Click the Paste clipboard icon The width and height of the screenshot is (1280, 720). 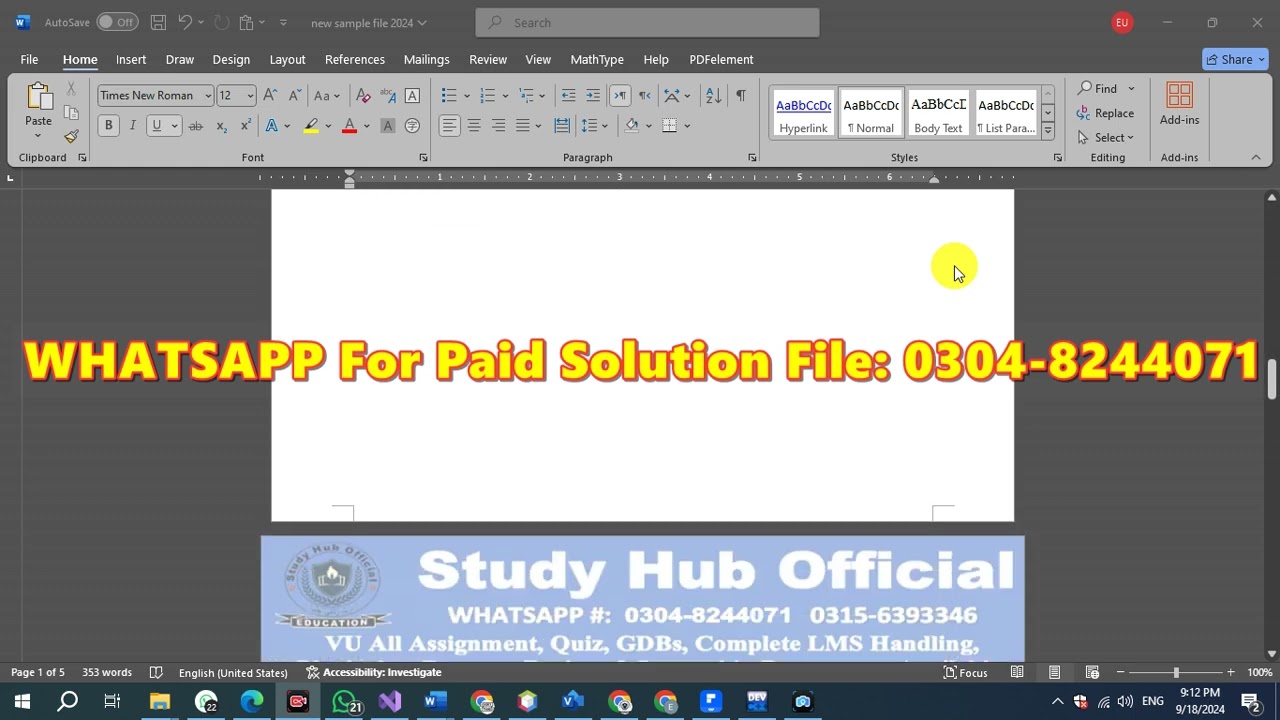point(39,97)
